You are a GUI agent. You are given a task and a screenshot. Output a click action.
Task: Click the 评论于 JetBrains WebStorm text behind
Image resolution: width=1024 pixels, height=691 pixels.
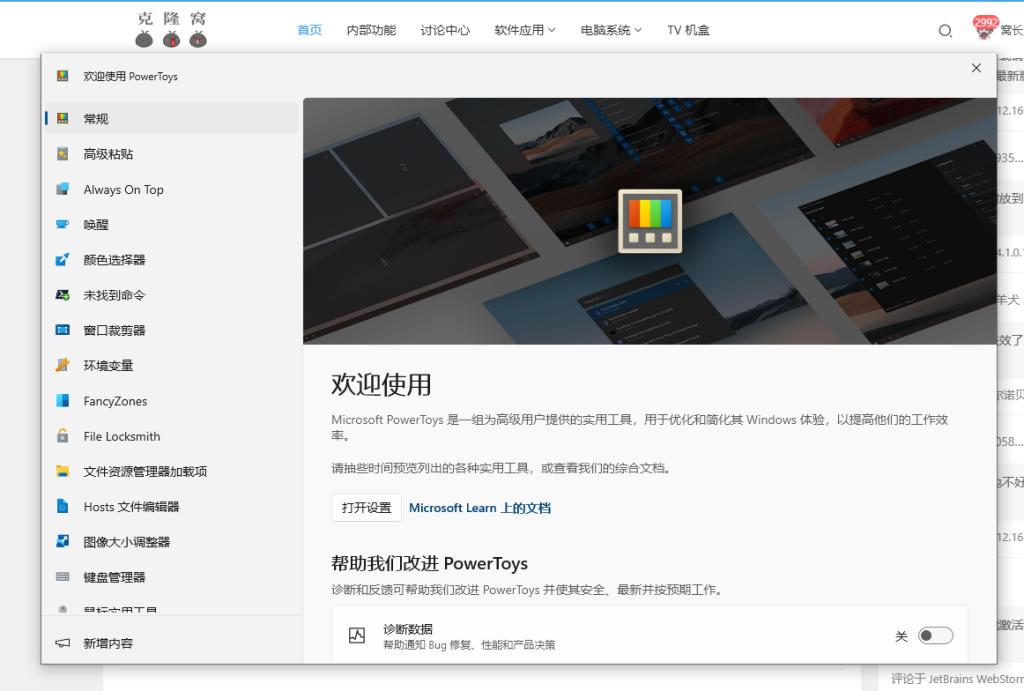pyautogui.click(x=957, y=679)
